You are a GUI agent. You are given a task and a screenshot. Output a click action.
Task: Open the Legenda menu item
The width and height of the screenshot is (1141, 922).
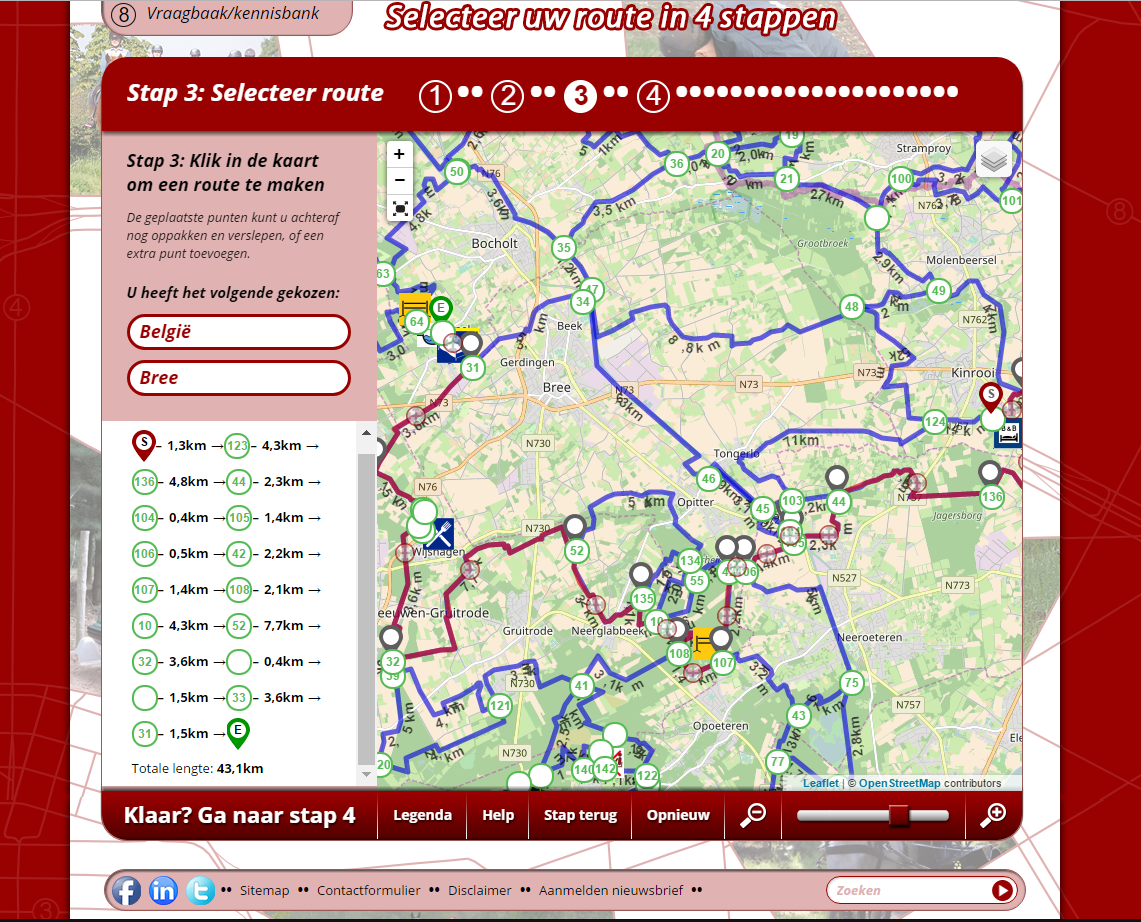point(422,815)
